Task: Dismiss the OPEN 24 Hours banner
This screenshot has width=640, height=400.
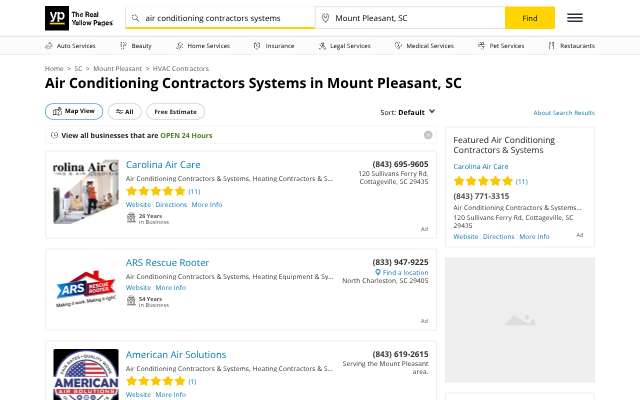Action: 428,135
